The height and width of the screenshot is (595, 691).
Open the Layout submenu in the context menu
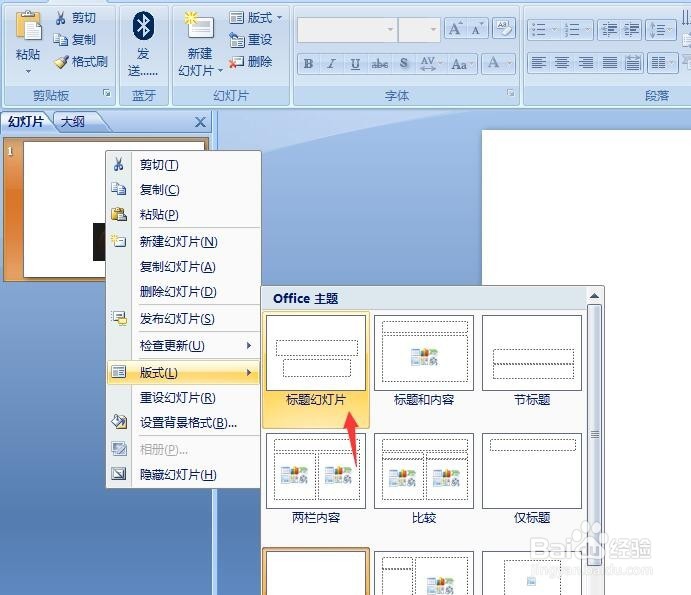point(183,372)
